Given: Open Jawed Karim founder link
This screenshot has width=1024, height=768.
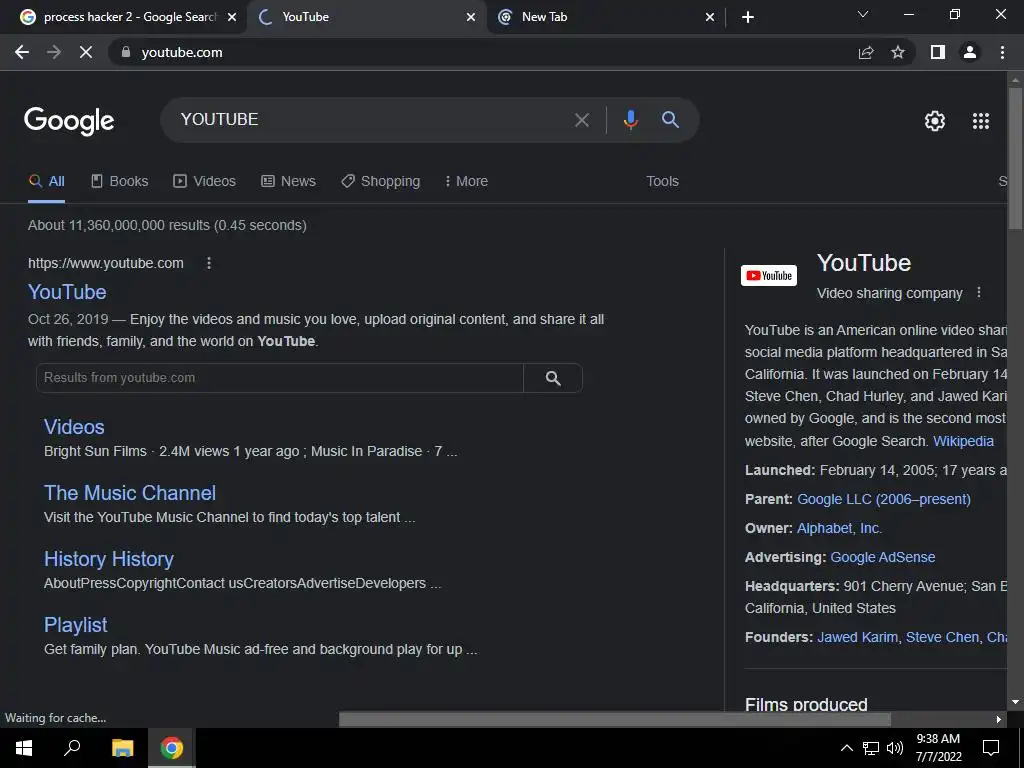Looking at the screenshot, I should tap(857, 637).
